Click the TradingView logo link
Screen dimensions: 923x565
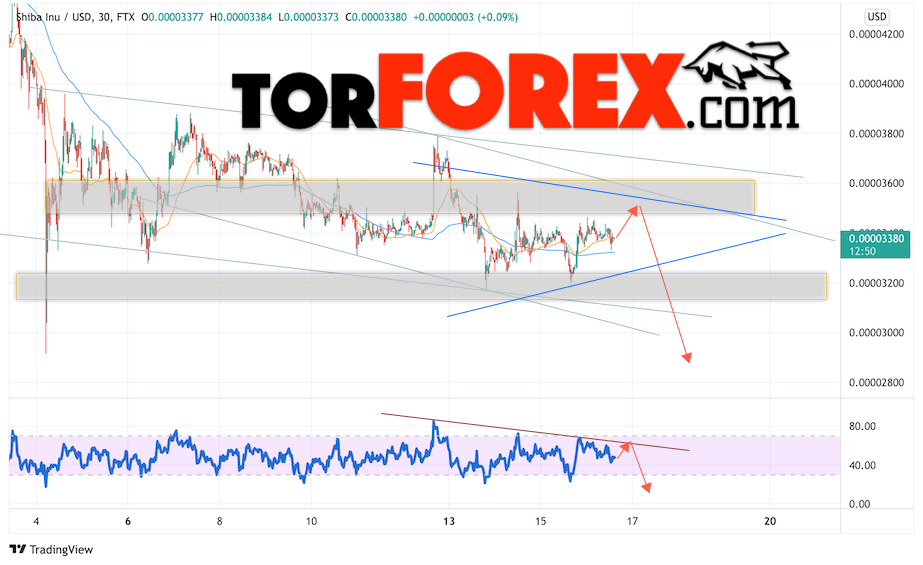[51, 549]
